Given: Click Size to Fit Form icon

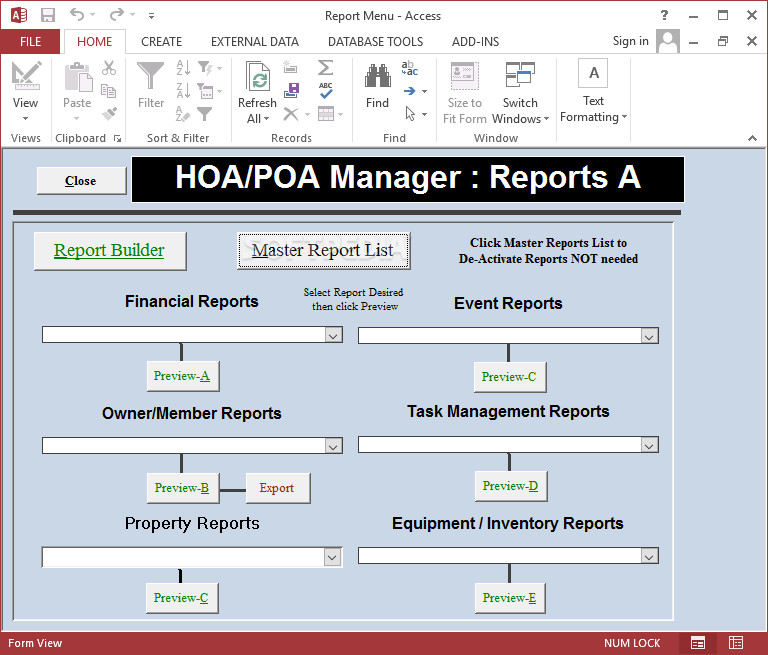Looking at the screenshot, I should coord(465,76).
